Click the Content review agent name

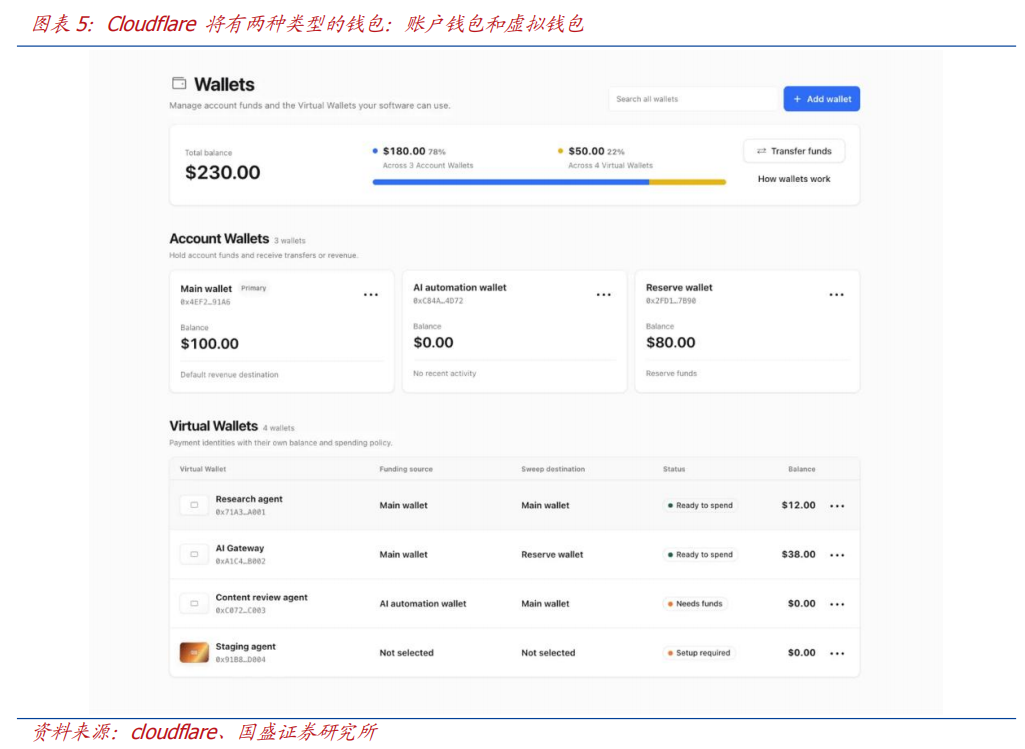click(x=261, y=597)
